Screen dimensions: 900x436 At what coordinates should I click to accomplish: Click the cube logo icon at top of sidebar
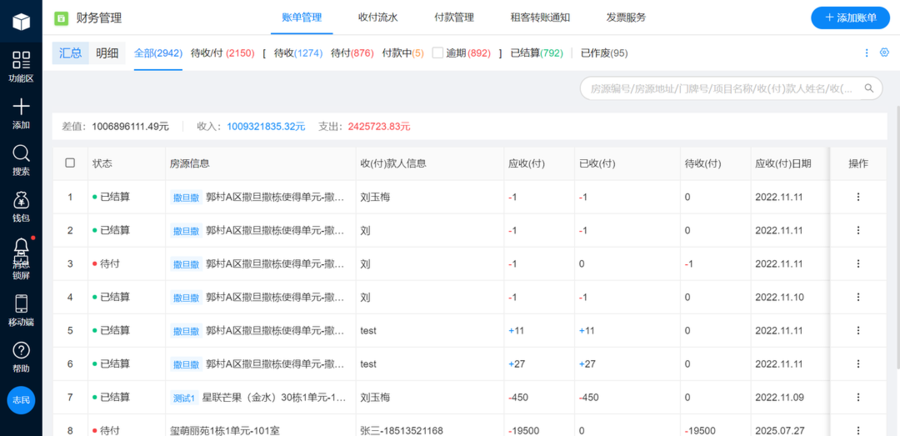pyautogui.click(x=21, y=21)
